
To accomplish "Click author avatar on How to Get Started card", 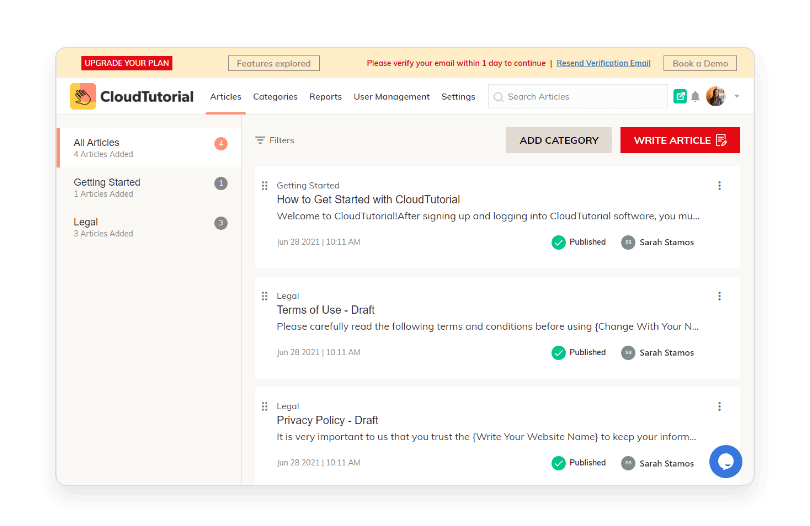I will (628, 242).
